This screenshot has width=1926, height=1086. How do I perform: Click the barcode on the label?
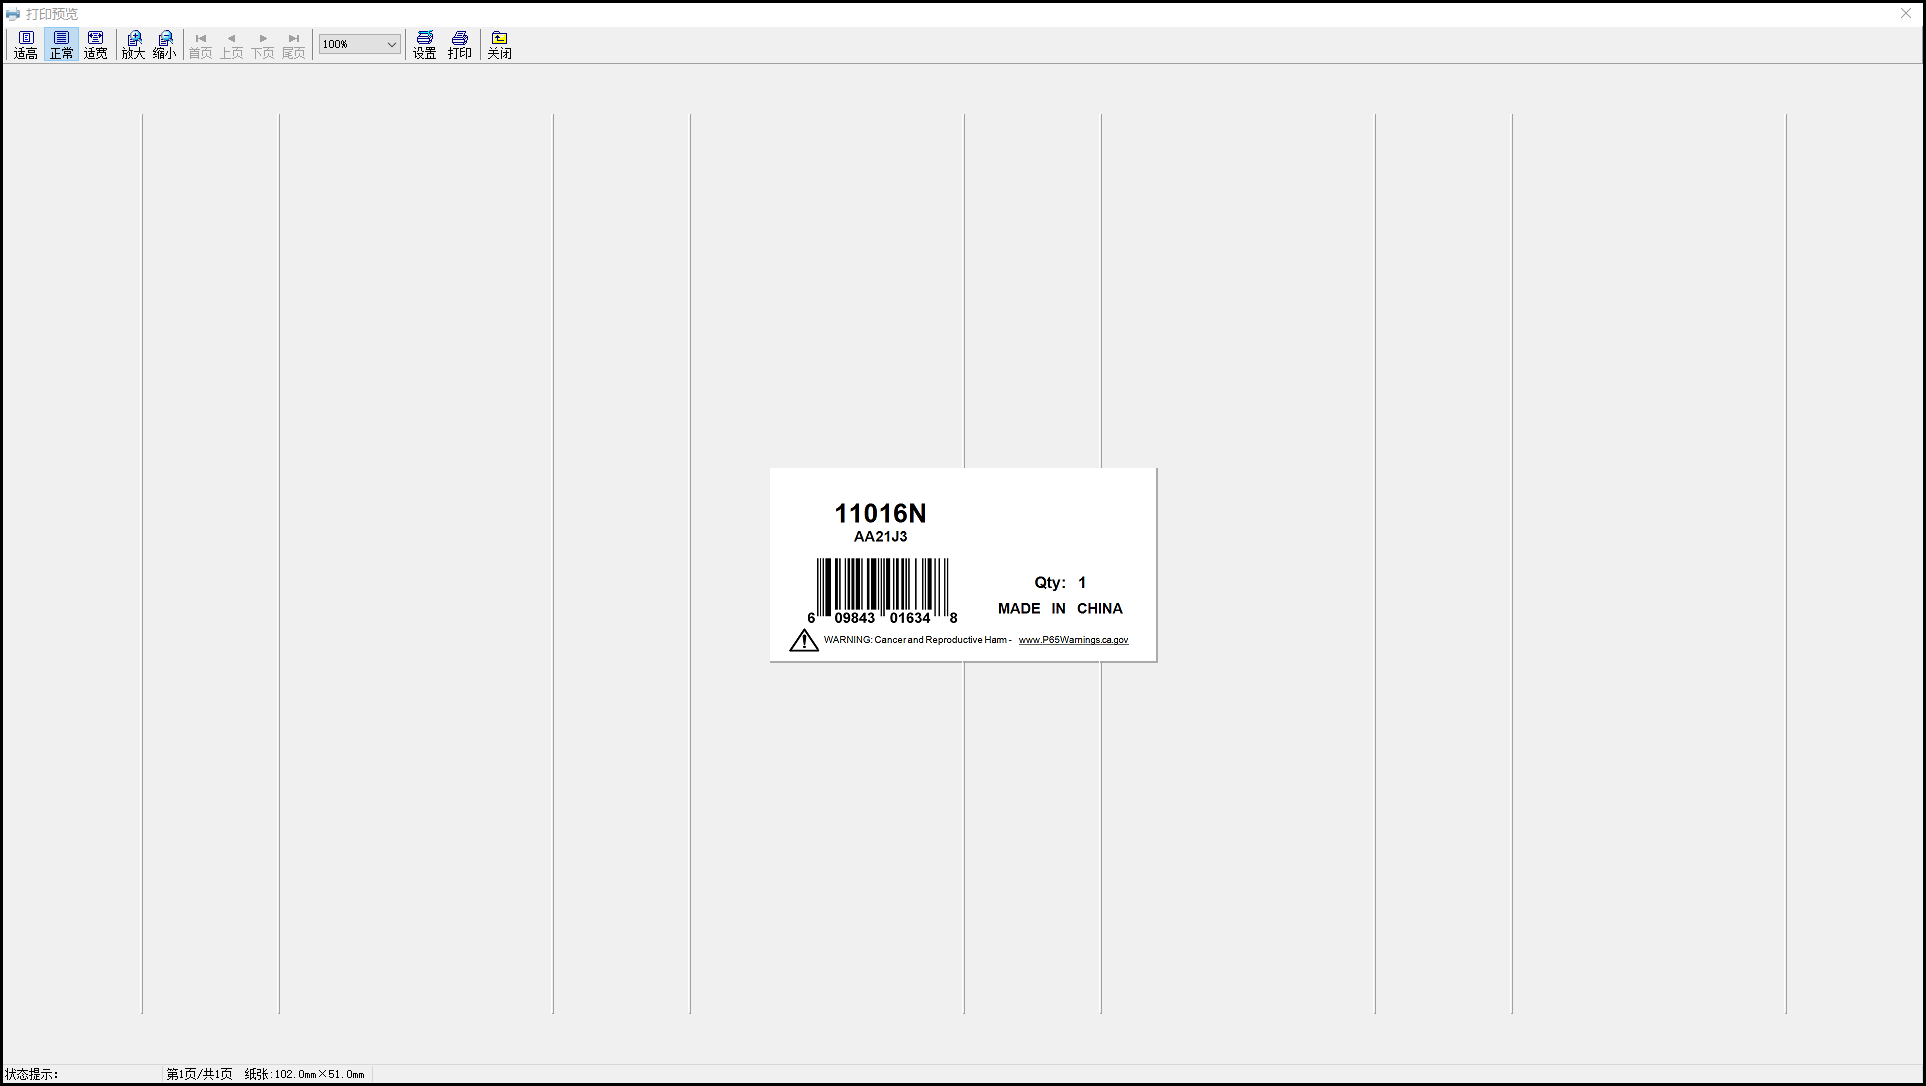pos(882,590)
